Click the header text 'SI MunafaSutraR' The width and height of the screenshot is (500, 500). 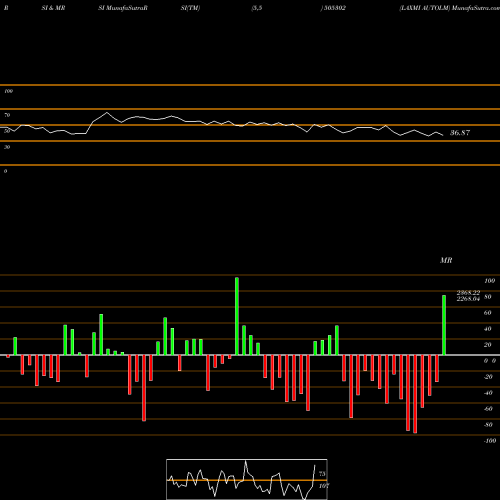(x=123, y=8)
